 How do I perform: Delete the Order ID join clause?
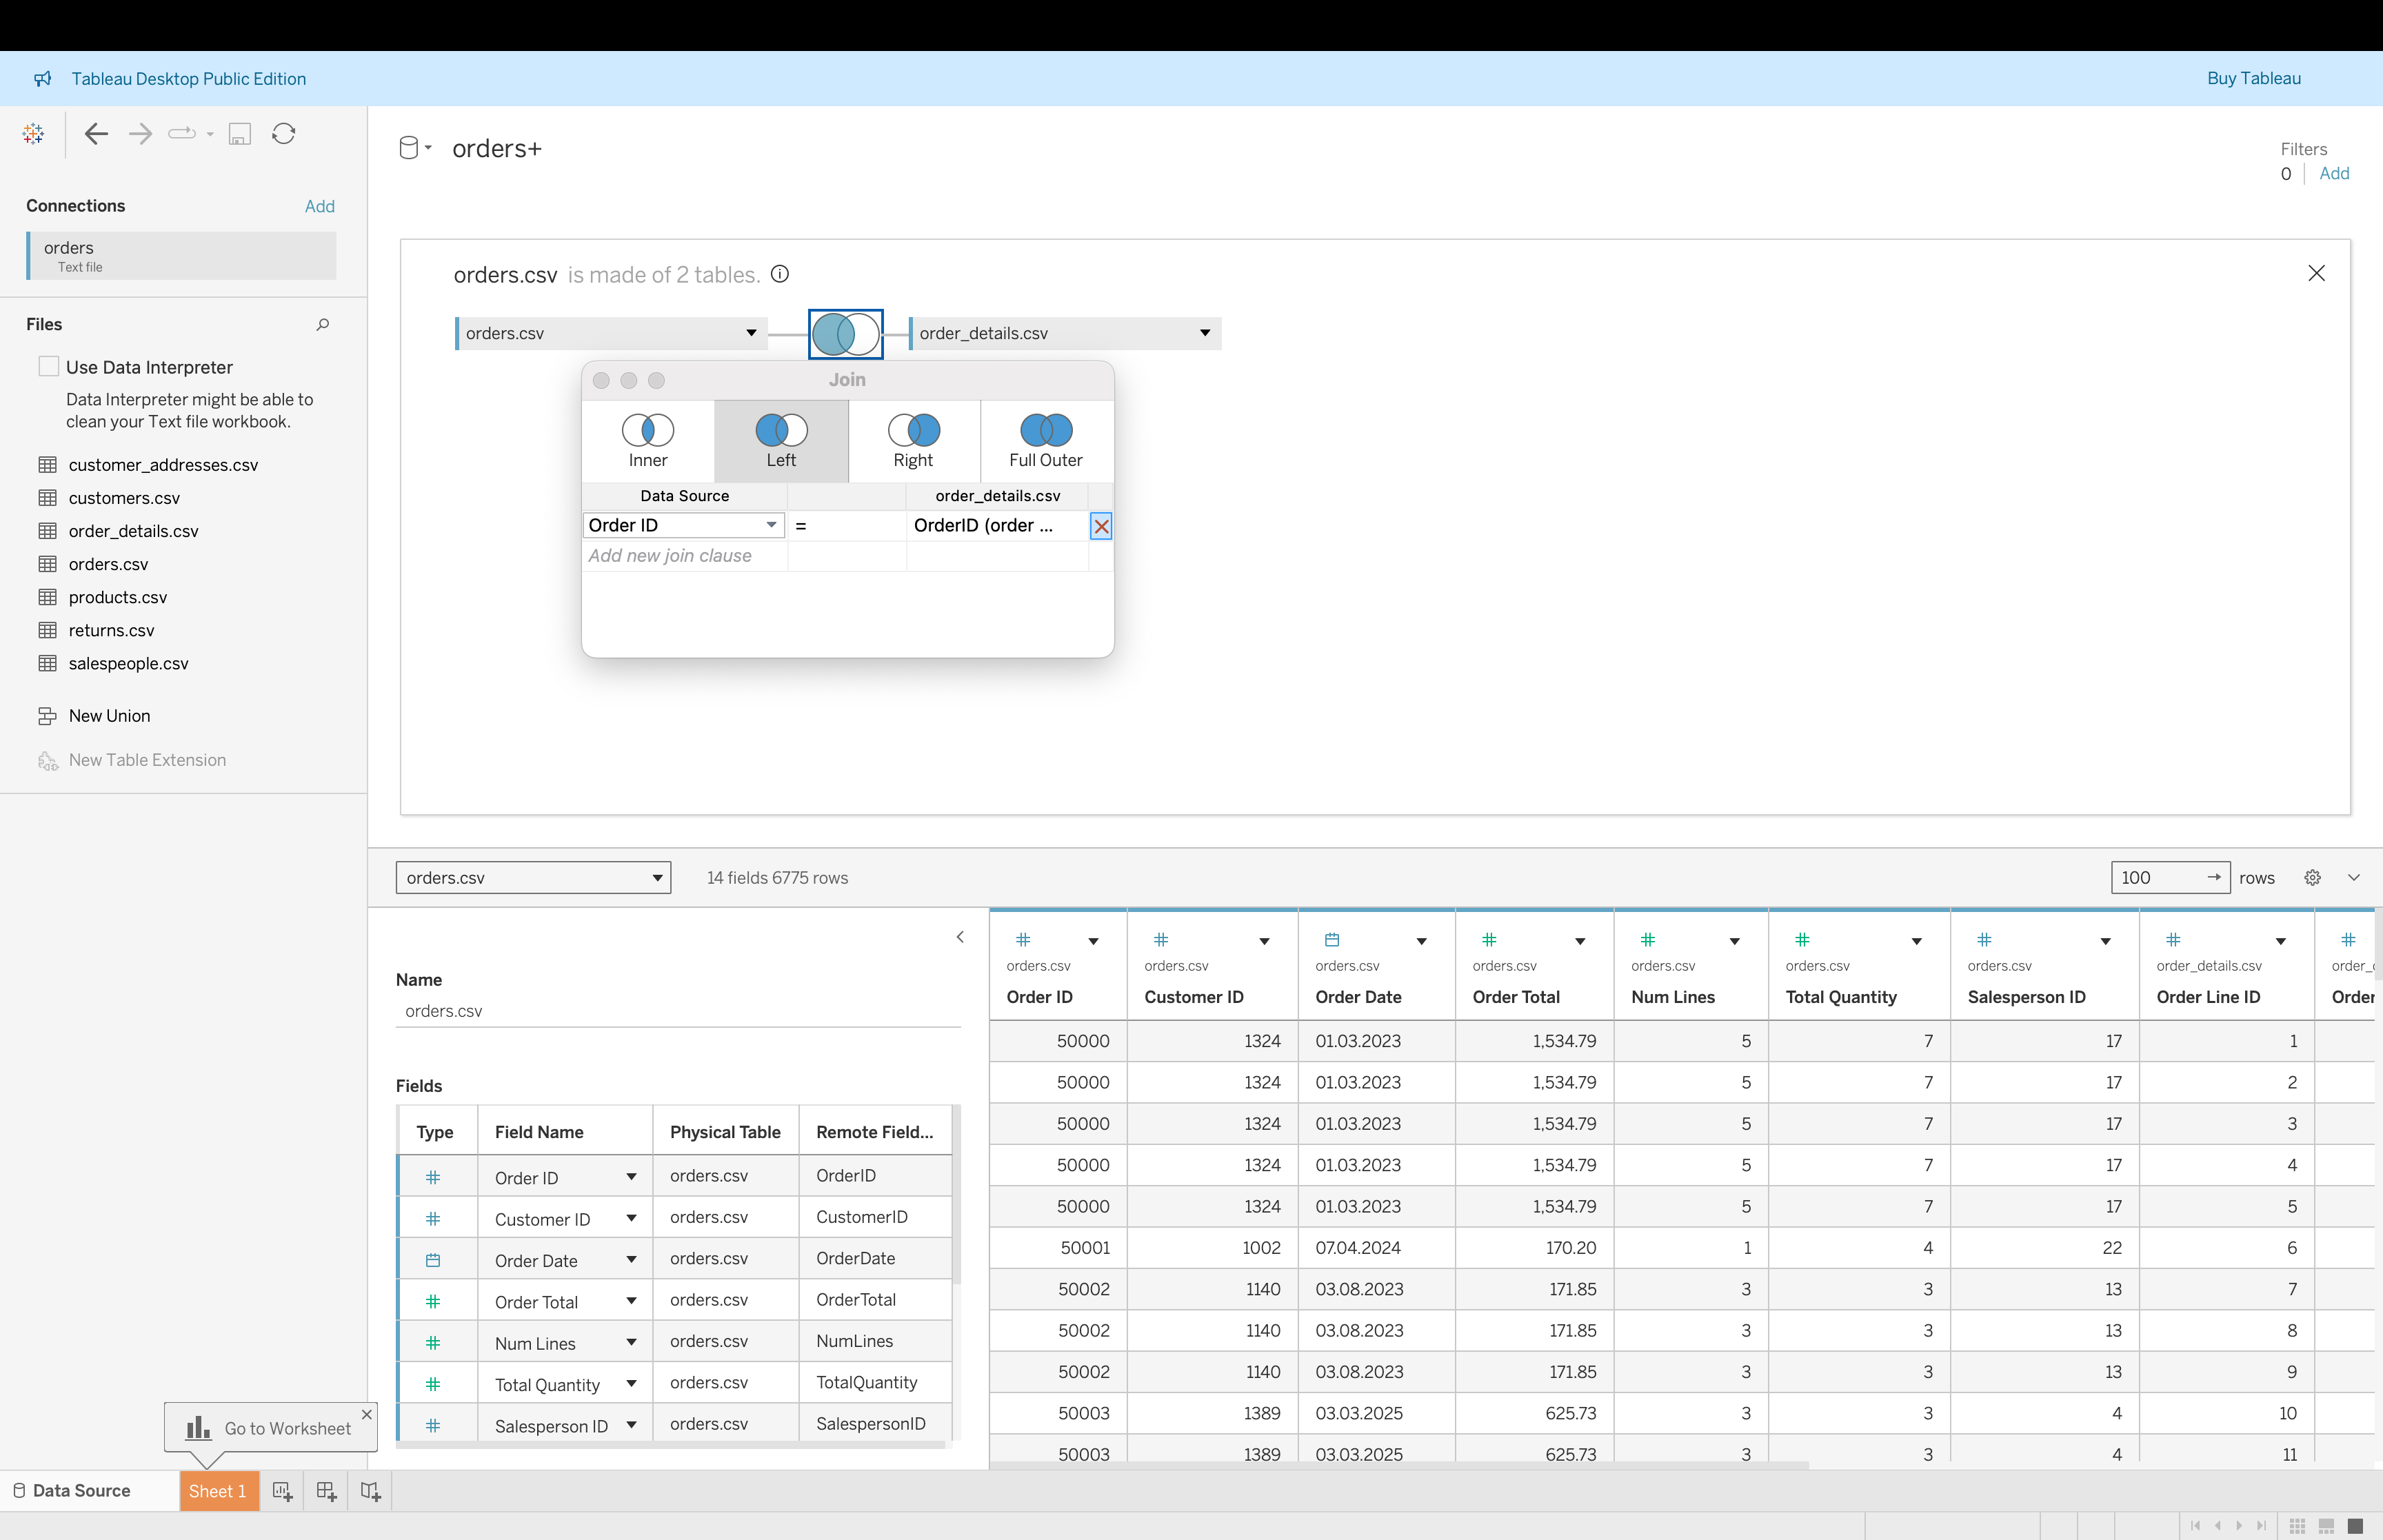[x=1101, y=526]
